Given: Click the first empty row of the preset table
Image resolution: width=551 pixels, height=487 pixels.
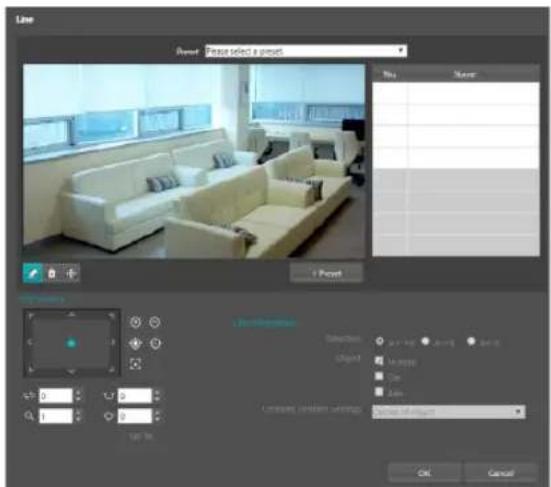Looking at the screenshot, I should pos(456,93).
